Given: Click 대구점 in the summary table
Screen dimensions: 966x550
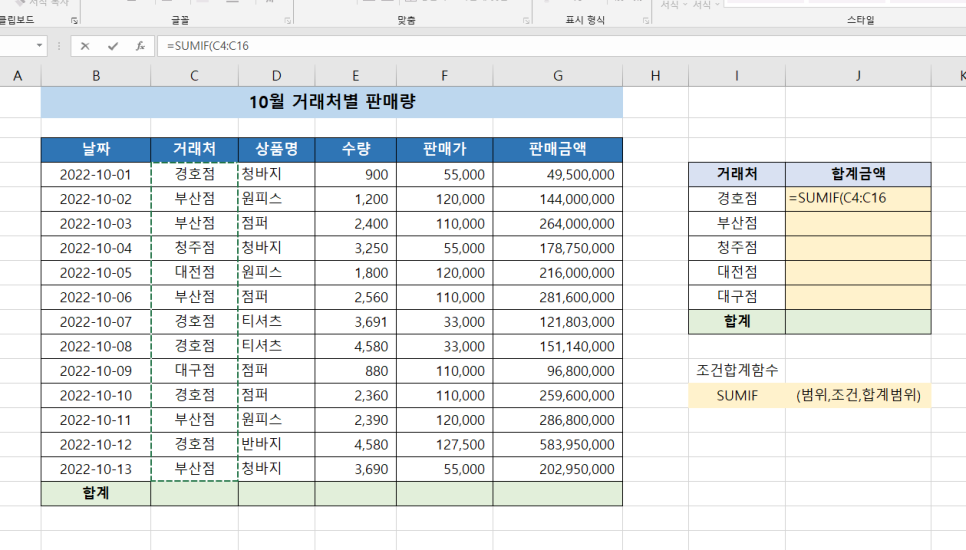Looking at the screenshot, I should pyautogui.click(x=737, y=297).
